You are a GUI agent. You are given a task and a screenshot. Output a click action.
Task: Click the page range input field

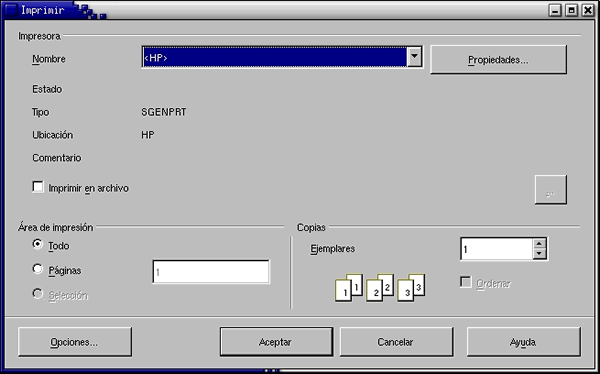tap(211, 272)
